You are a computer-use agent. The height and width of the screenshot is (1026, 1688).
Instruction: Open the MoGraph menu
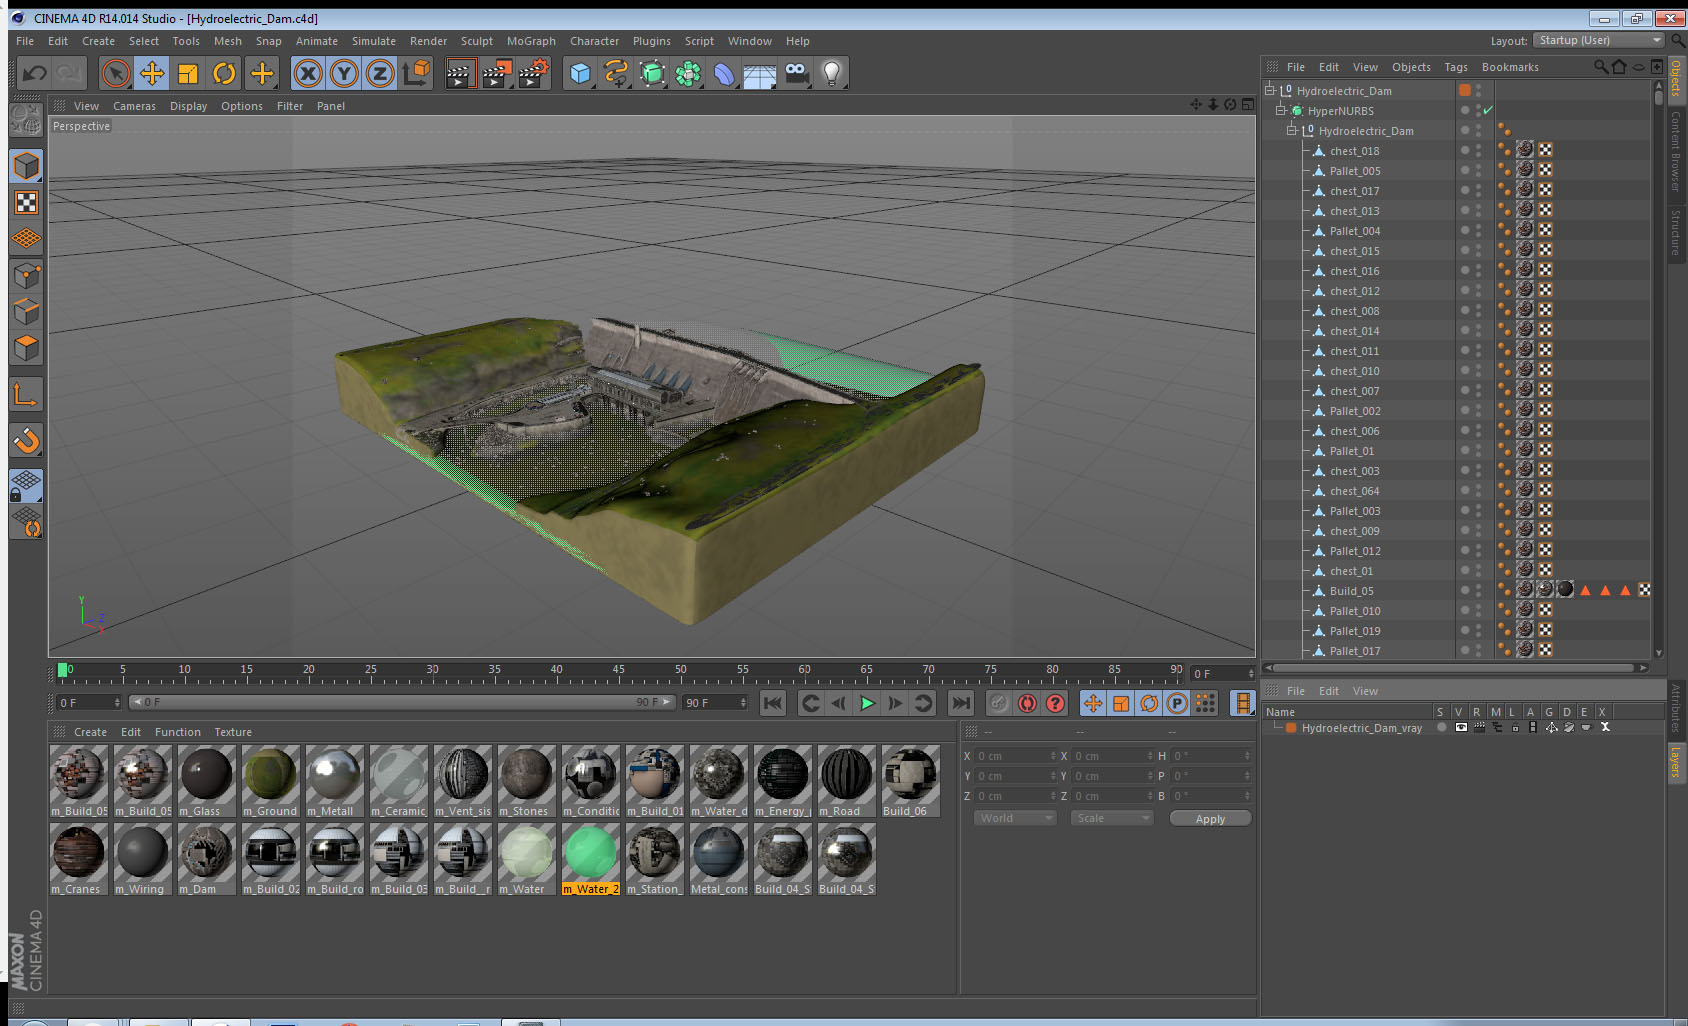(x=531, y=41)
